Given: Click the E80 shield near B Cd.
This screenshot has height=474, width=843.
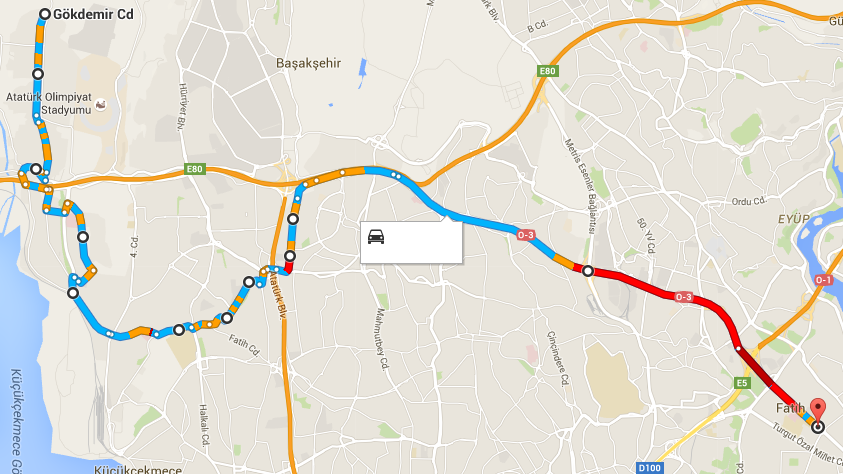Looking at the screenshot, I should 547,71.
